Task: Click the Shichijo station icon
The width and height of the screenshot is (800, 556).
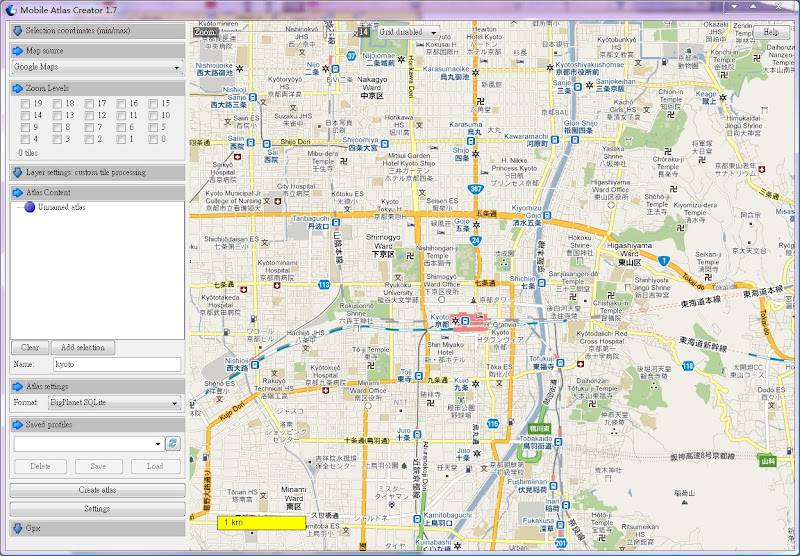Action: coord(541,283)
